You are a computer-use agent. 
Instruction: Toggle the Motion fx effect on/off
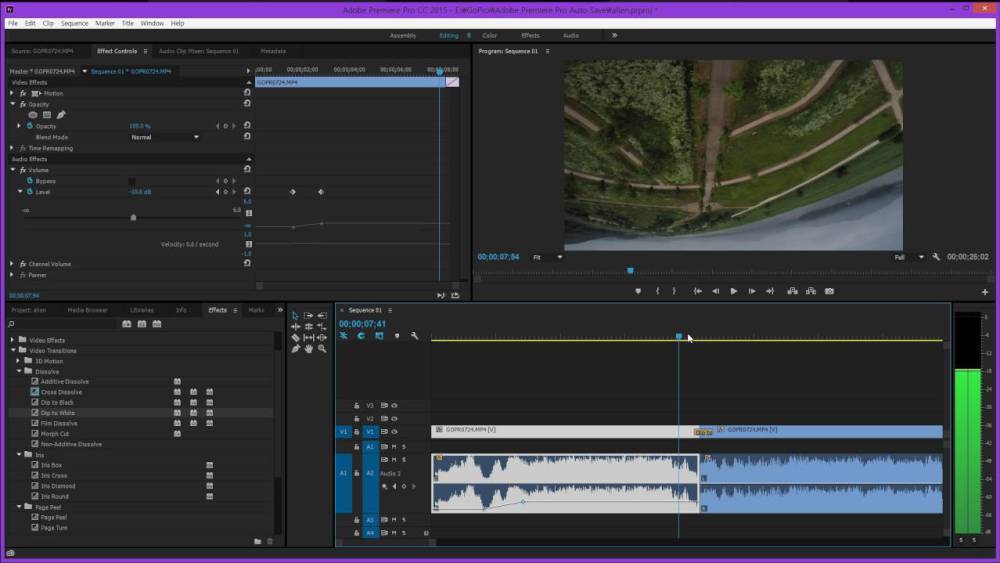(x=23, y=93)
